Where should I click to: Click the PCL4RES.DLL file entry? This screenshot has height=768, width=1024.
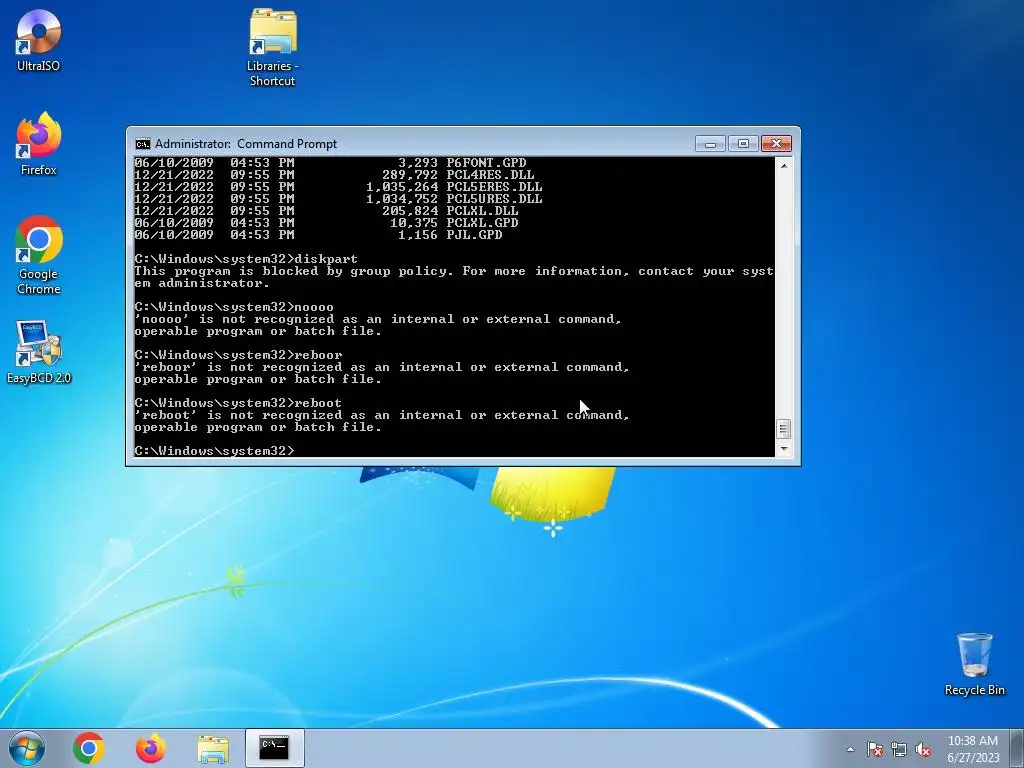tap(334, 175)
